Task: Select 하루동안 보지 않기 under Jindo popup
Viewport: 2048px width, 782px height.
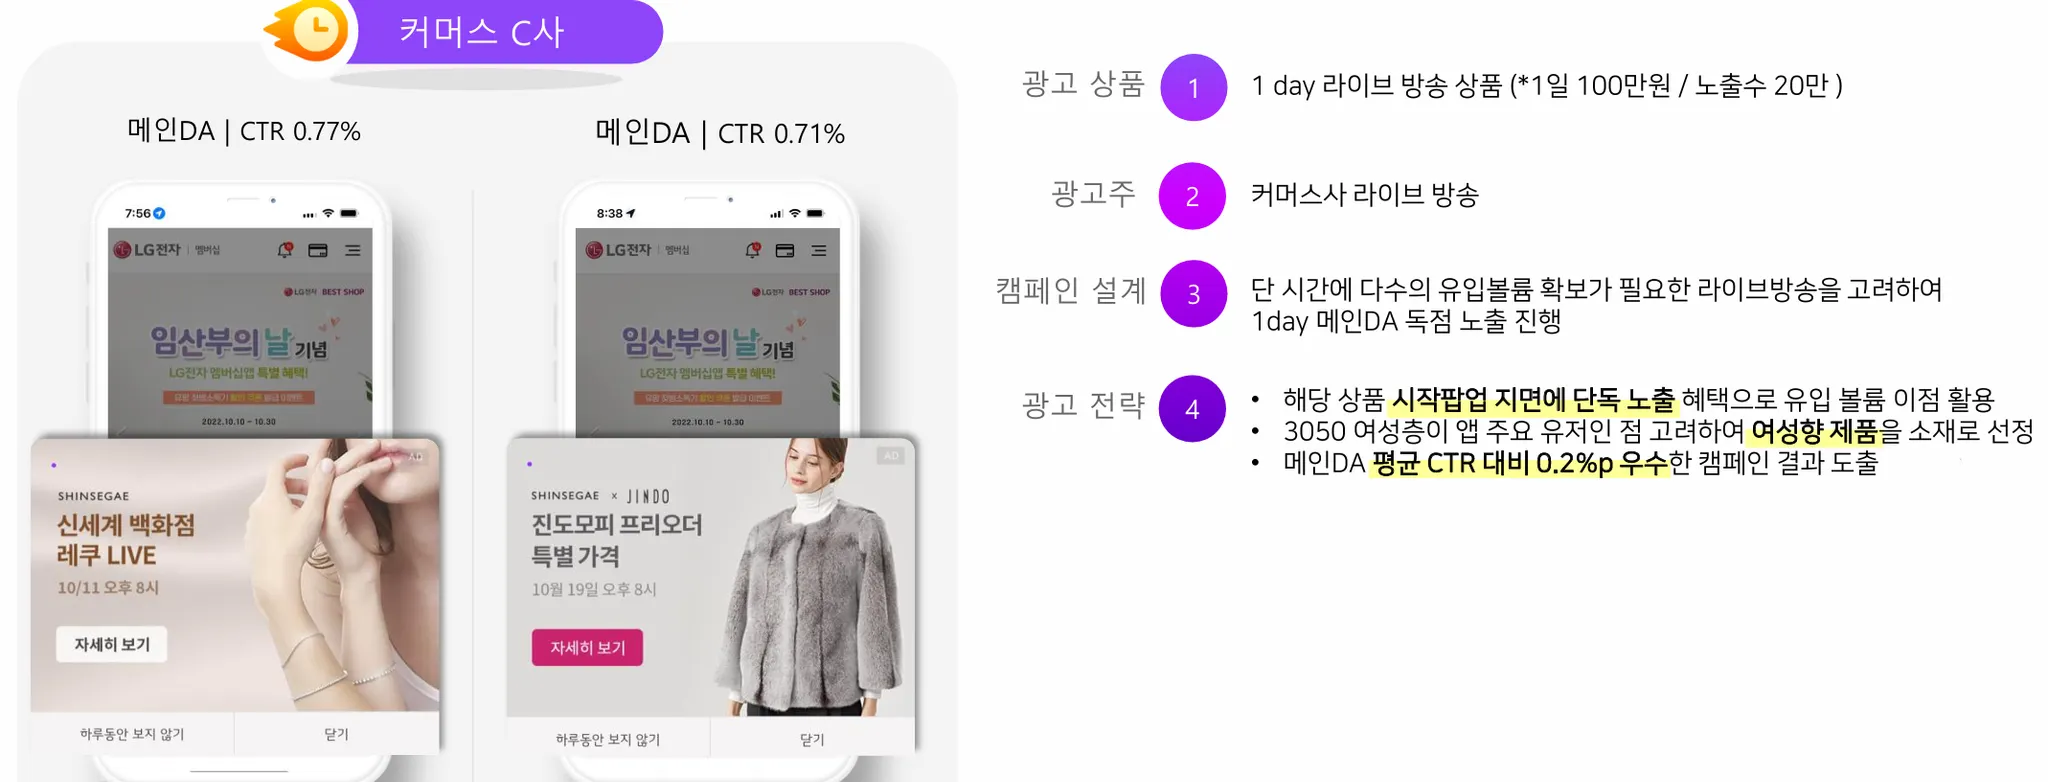Action: (x=608, y=739)
